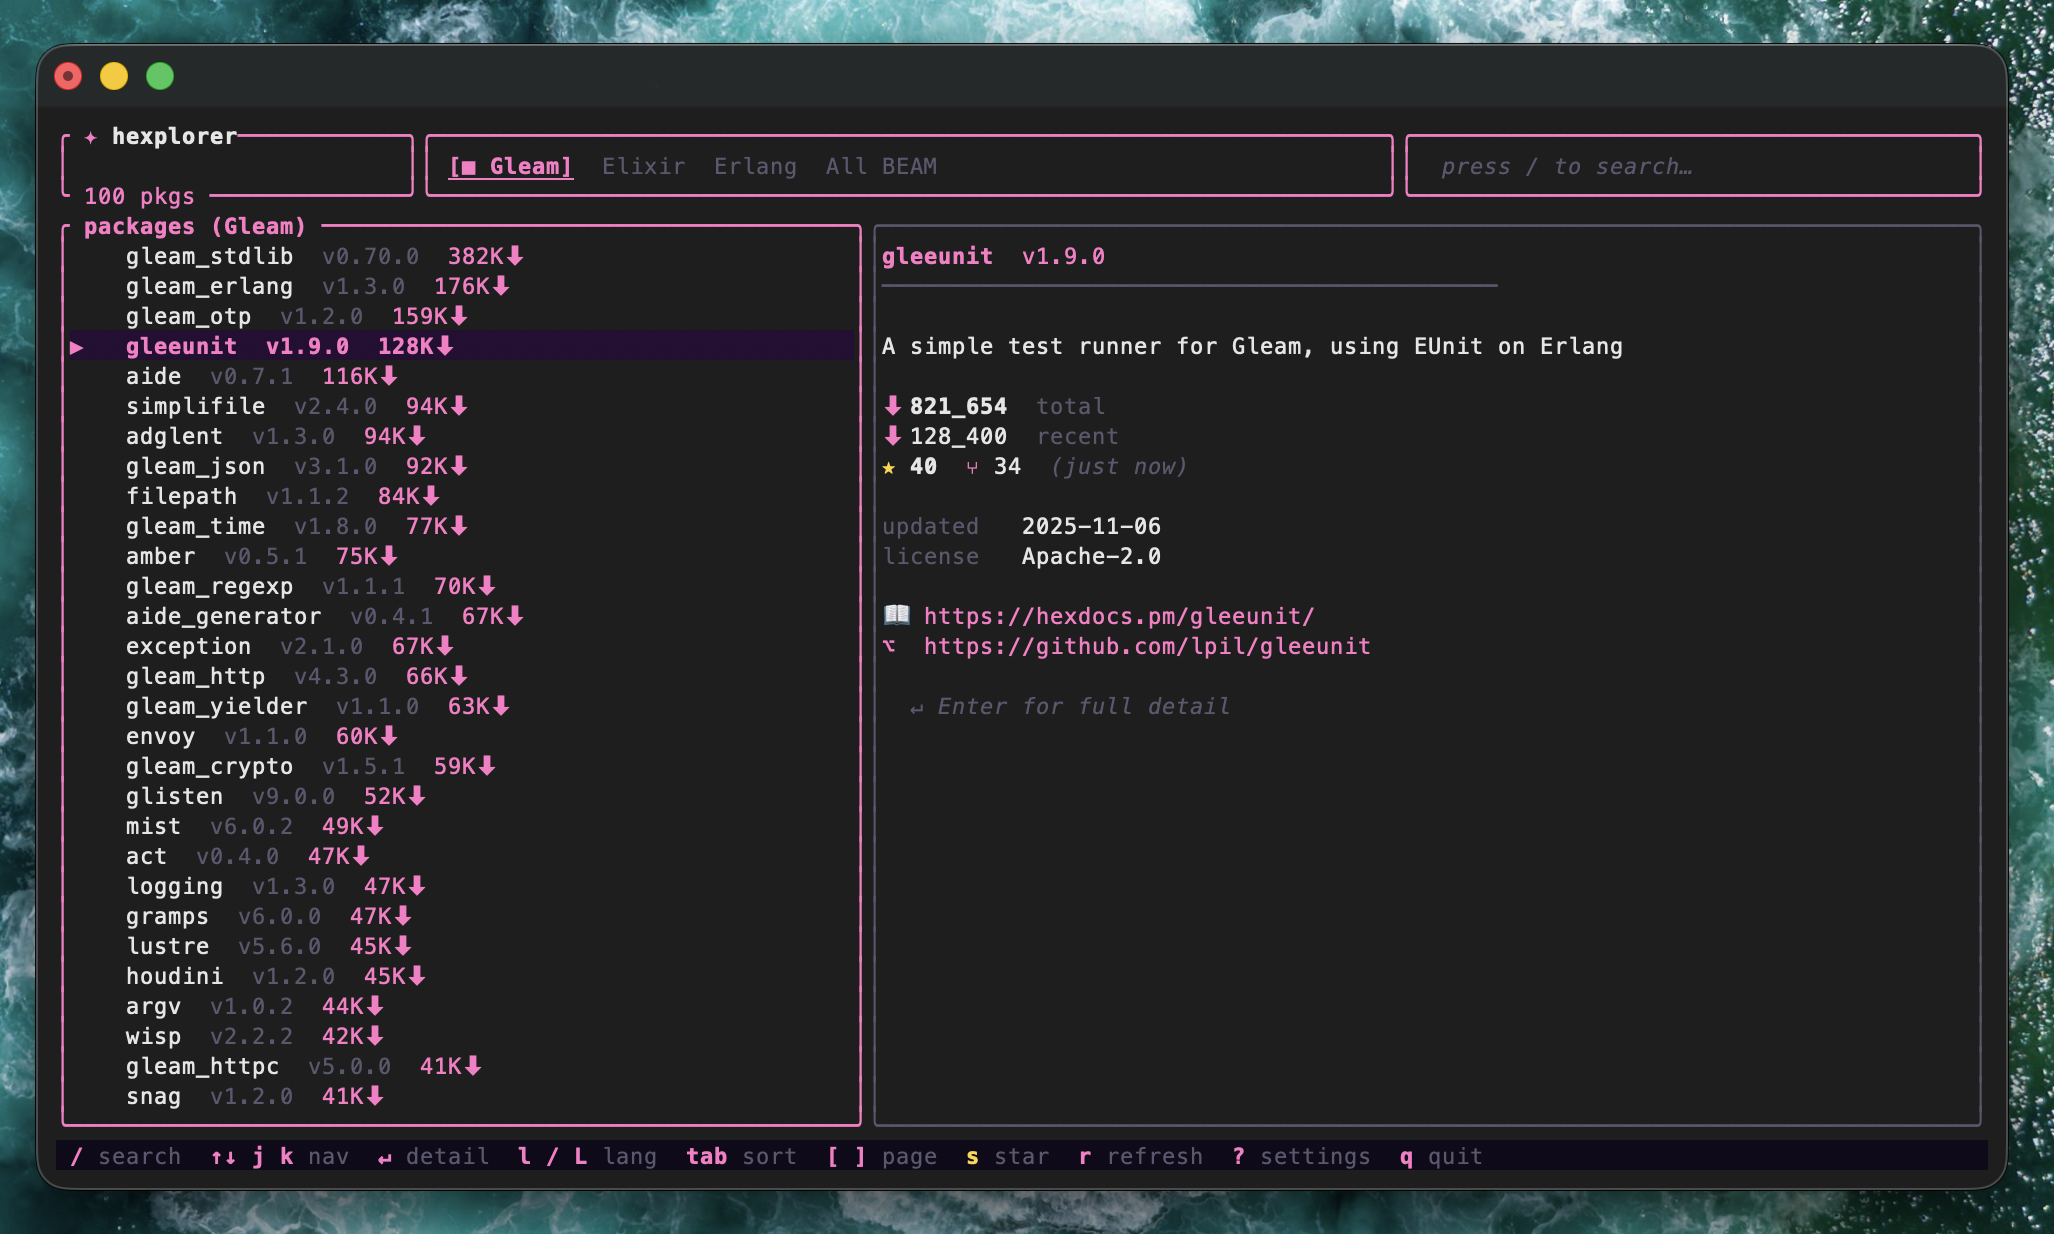Click the q quit shortcut in footer
This screenshot has width=2054, height=1234.
click(x=1441, y=1156)
